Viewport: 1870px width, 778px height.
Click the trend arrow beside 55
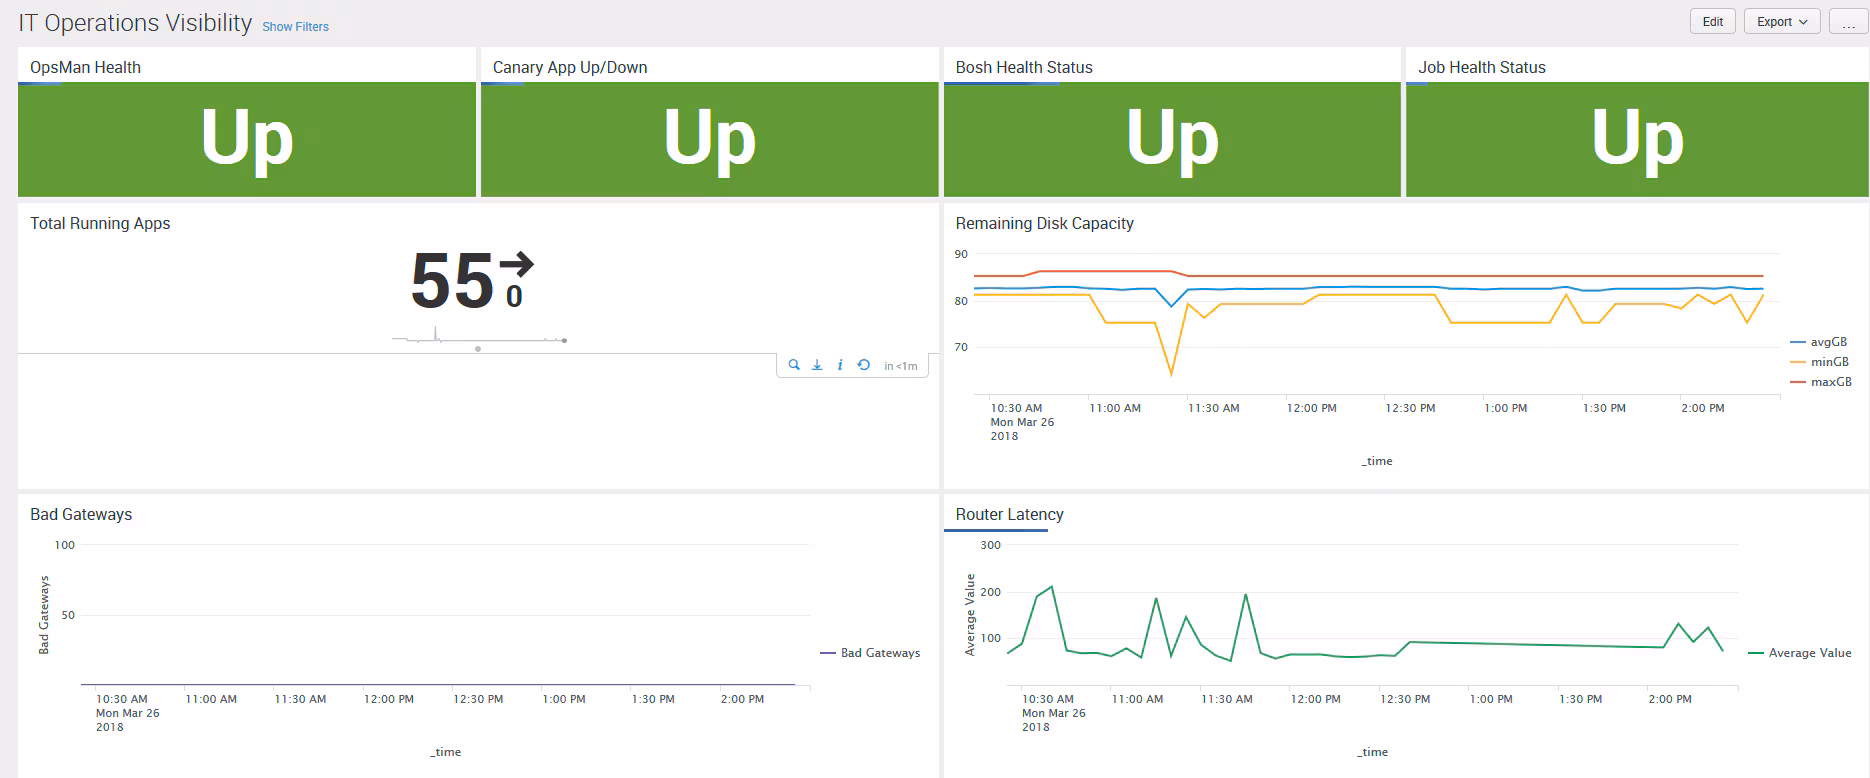tap(516, 265)
